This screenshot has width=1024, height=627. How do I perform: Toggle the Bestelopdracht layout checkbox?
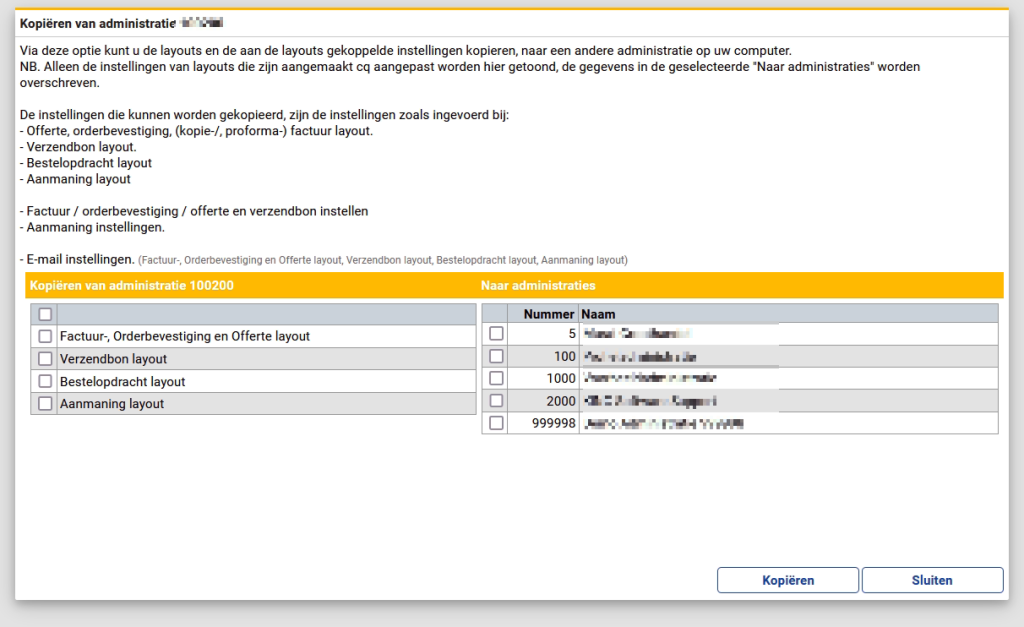pyautogui.click(x=44, y=382)
